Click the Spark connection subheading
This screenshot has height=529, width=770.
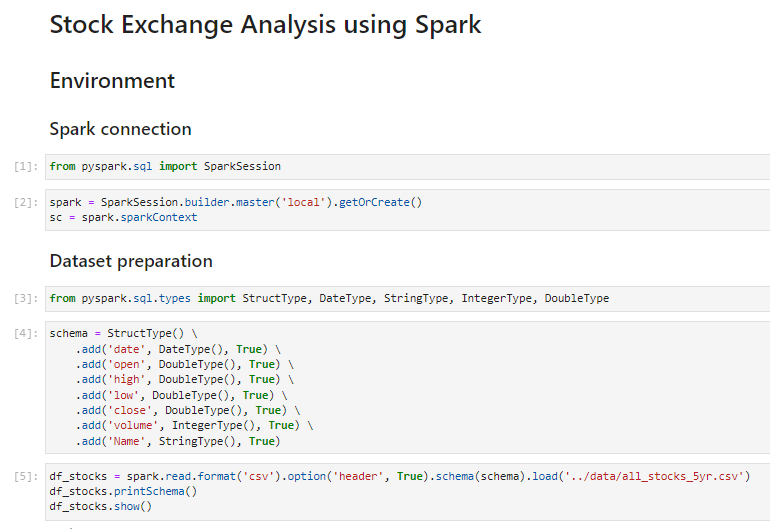pyautogui.click(x=120, y=129)
